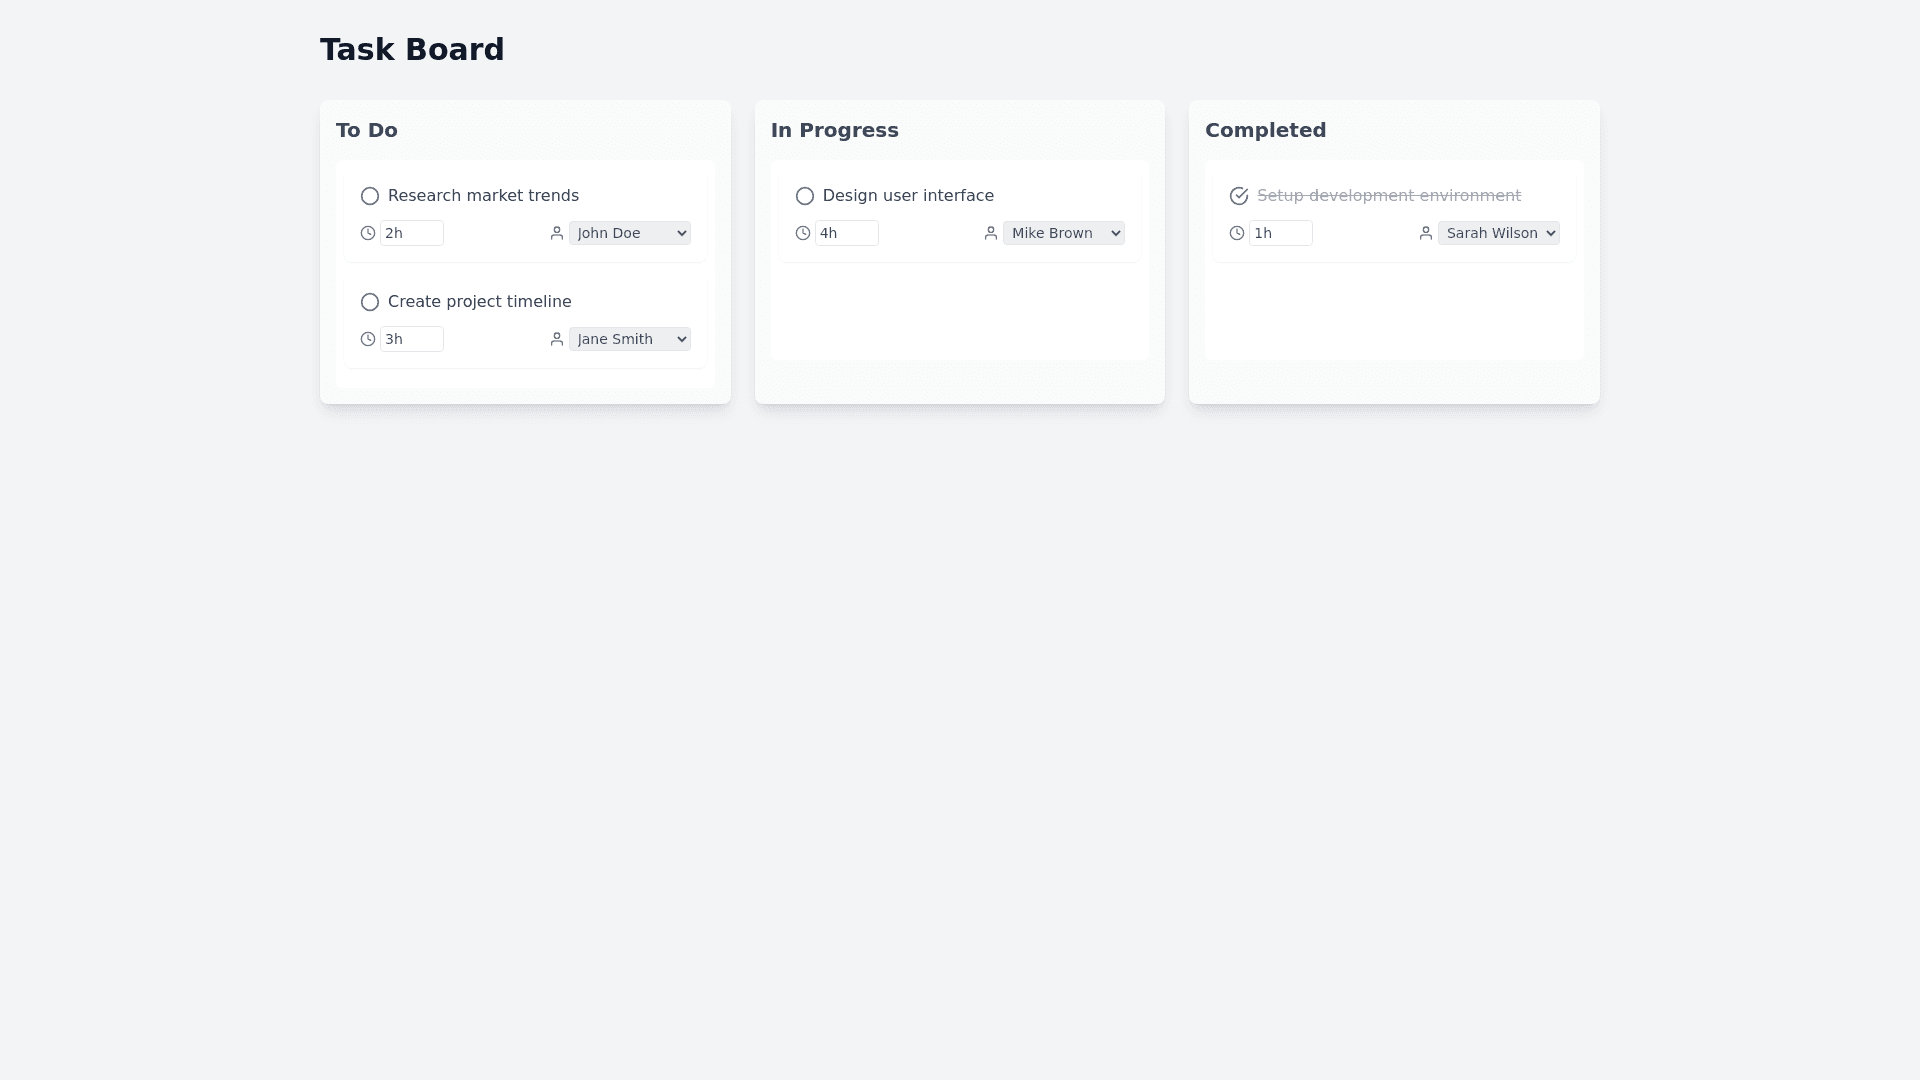The image size is (1920, 1080).
Task: Click clock icon on Setup development environment
Action: (1237, 233)
